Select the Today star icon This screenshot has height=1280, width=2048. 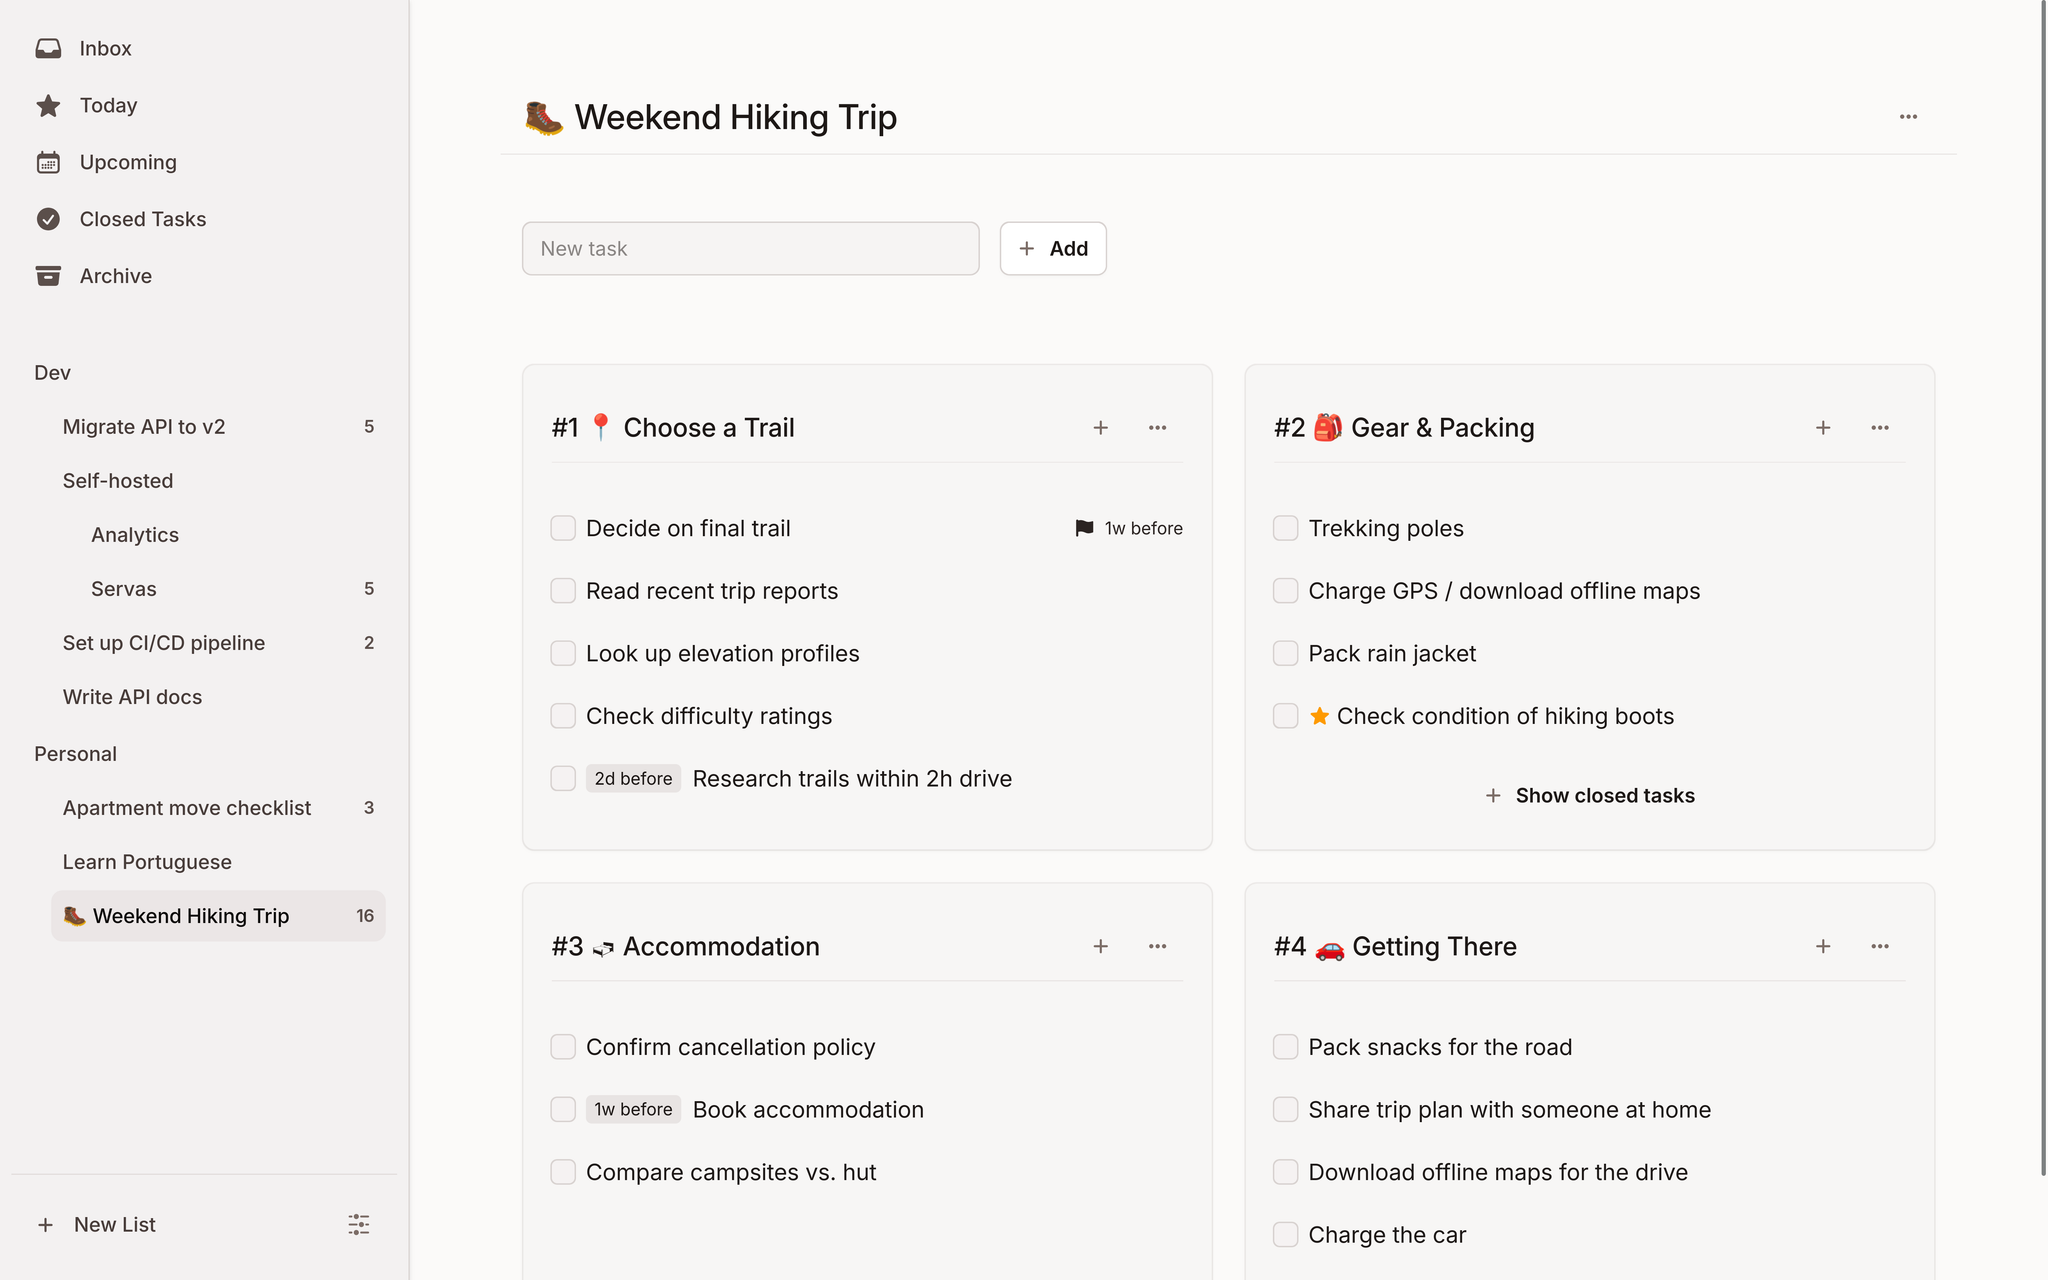tap(48, 105)
